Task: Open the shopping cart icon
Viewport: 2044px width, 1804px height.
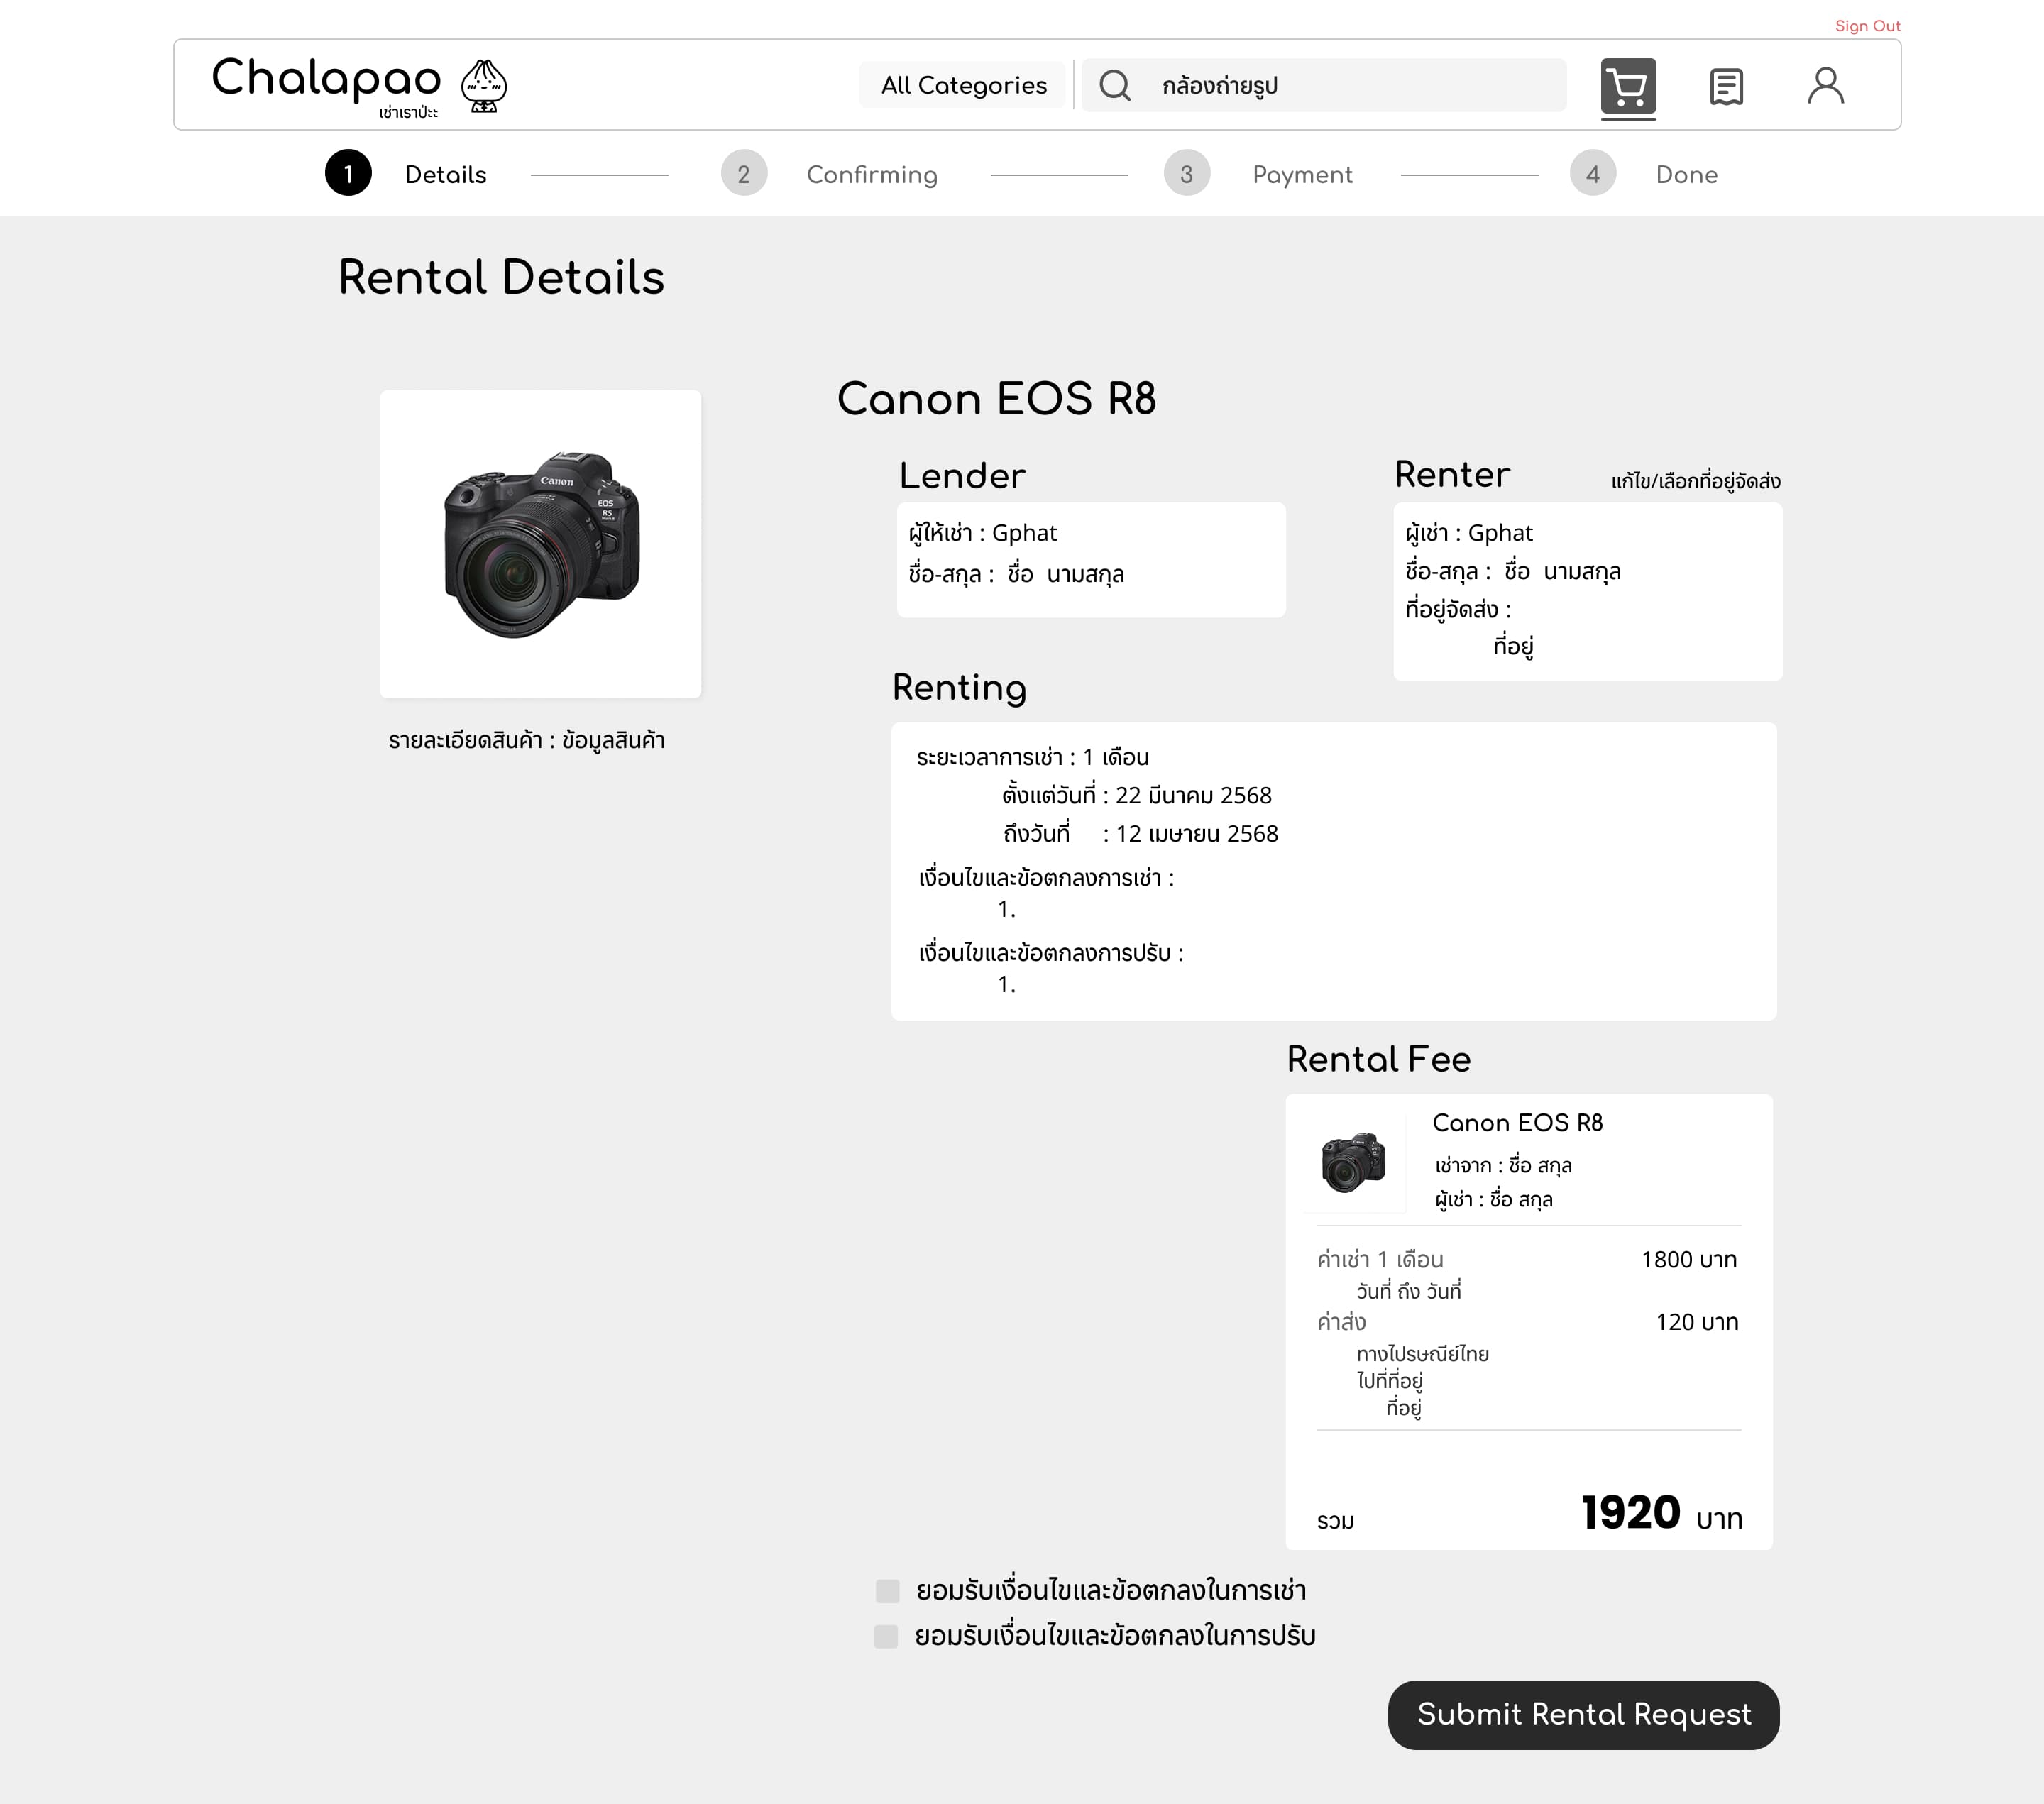Action: click(1628, 87)
